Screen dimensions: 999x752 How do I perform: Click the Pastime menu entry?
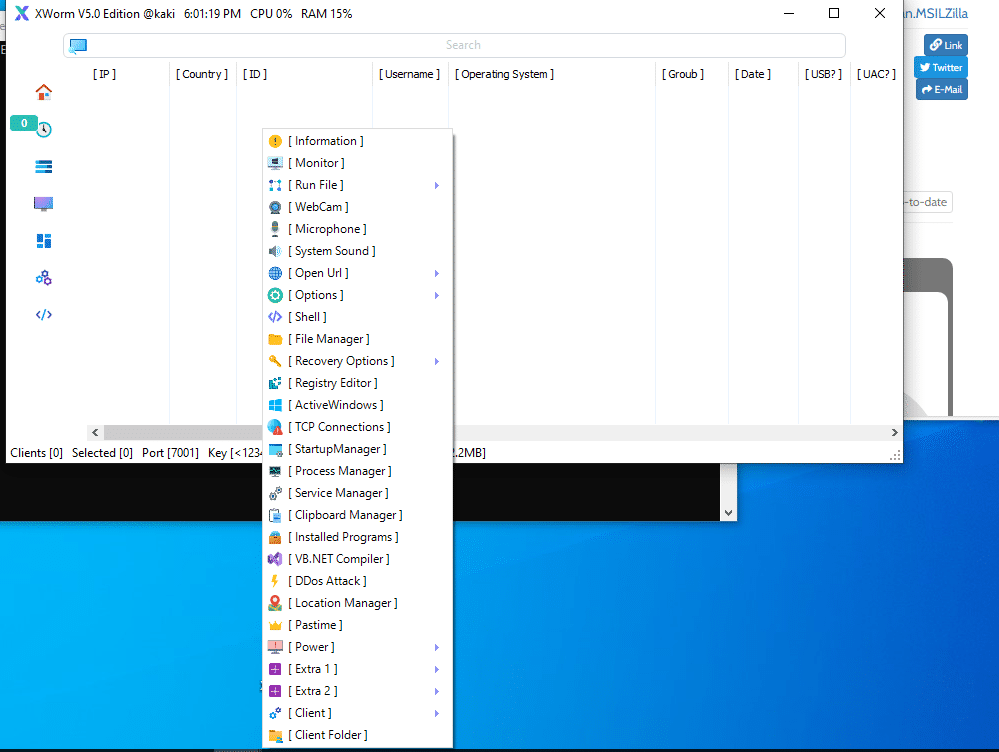(x=357, y=625)
